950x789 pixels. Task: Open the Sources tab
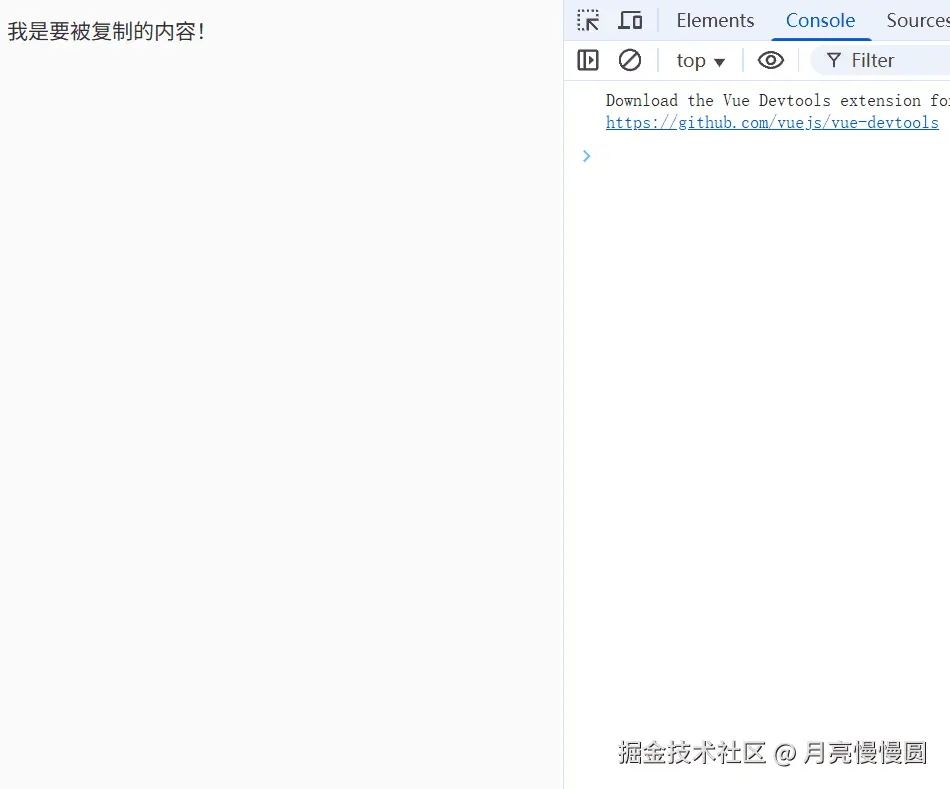916,20
